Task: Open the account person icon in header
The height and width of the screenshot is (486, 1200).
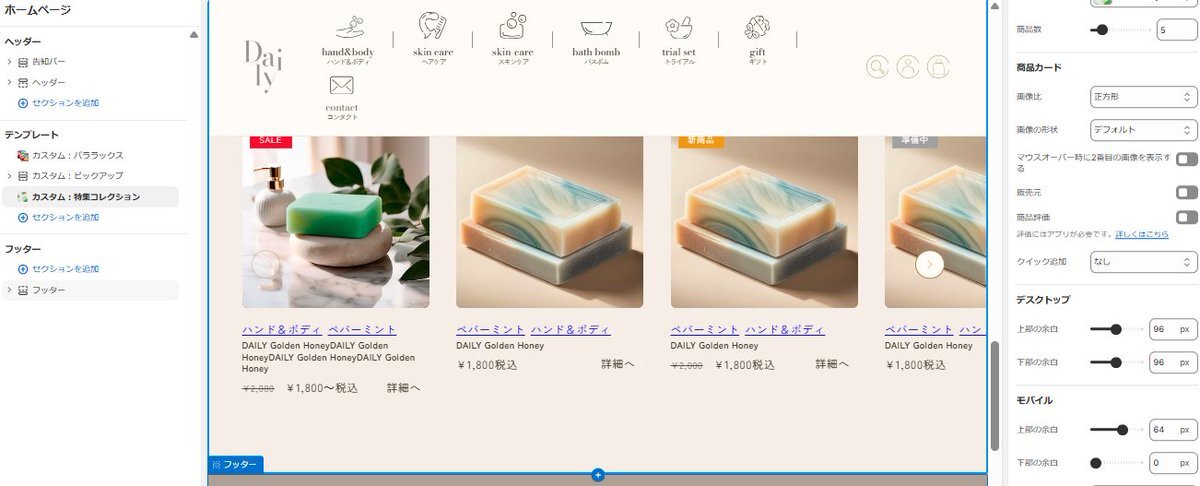Action: [908, 67]
